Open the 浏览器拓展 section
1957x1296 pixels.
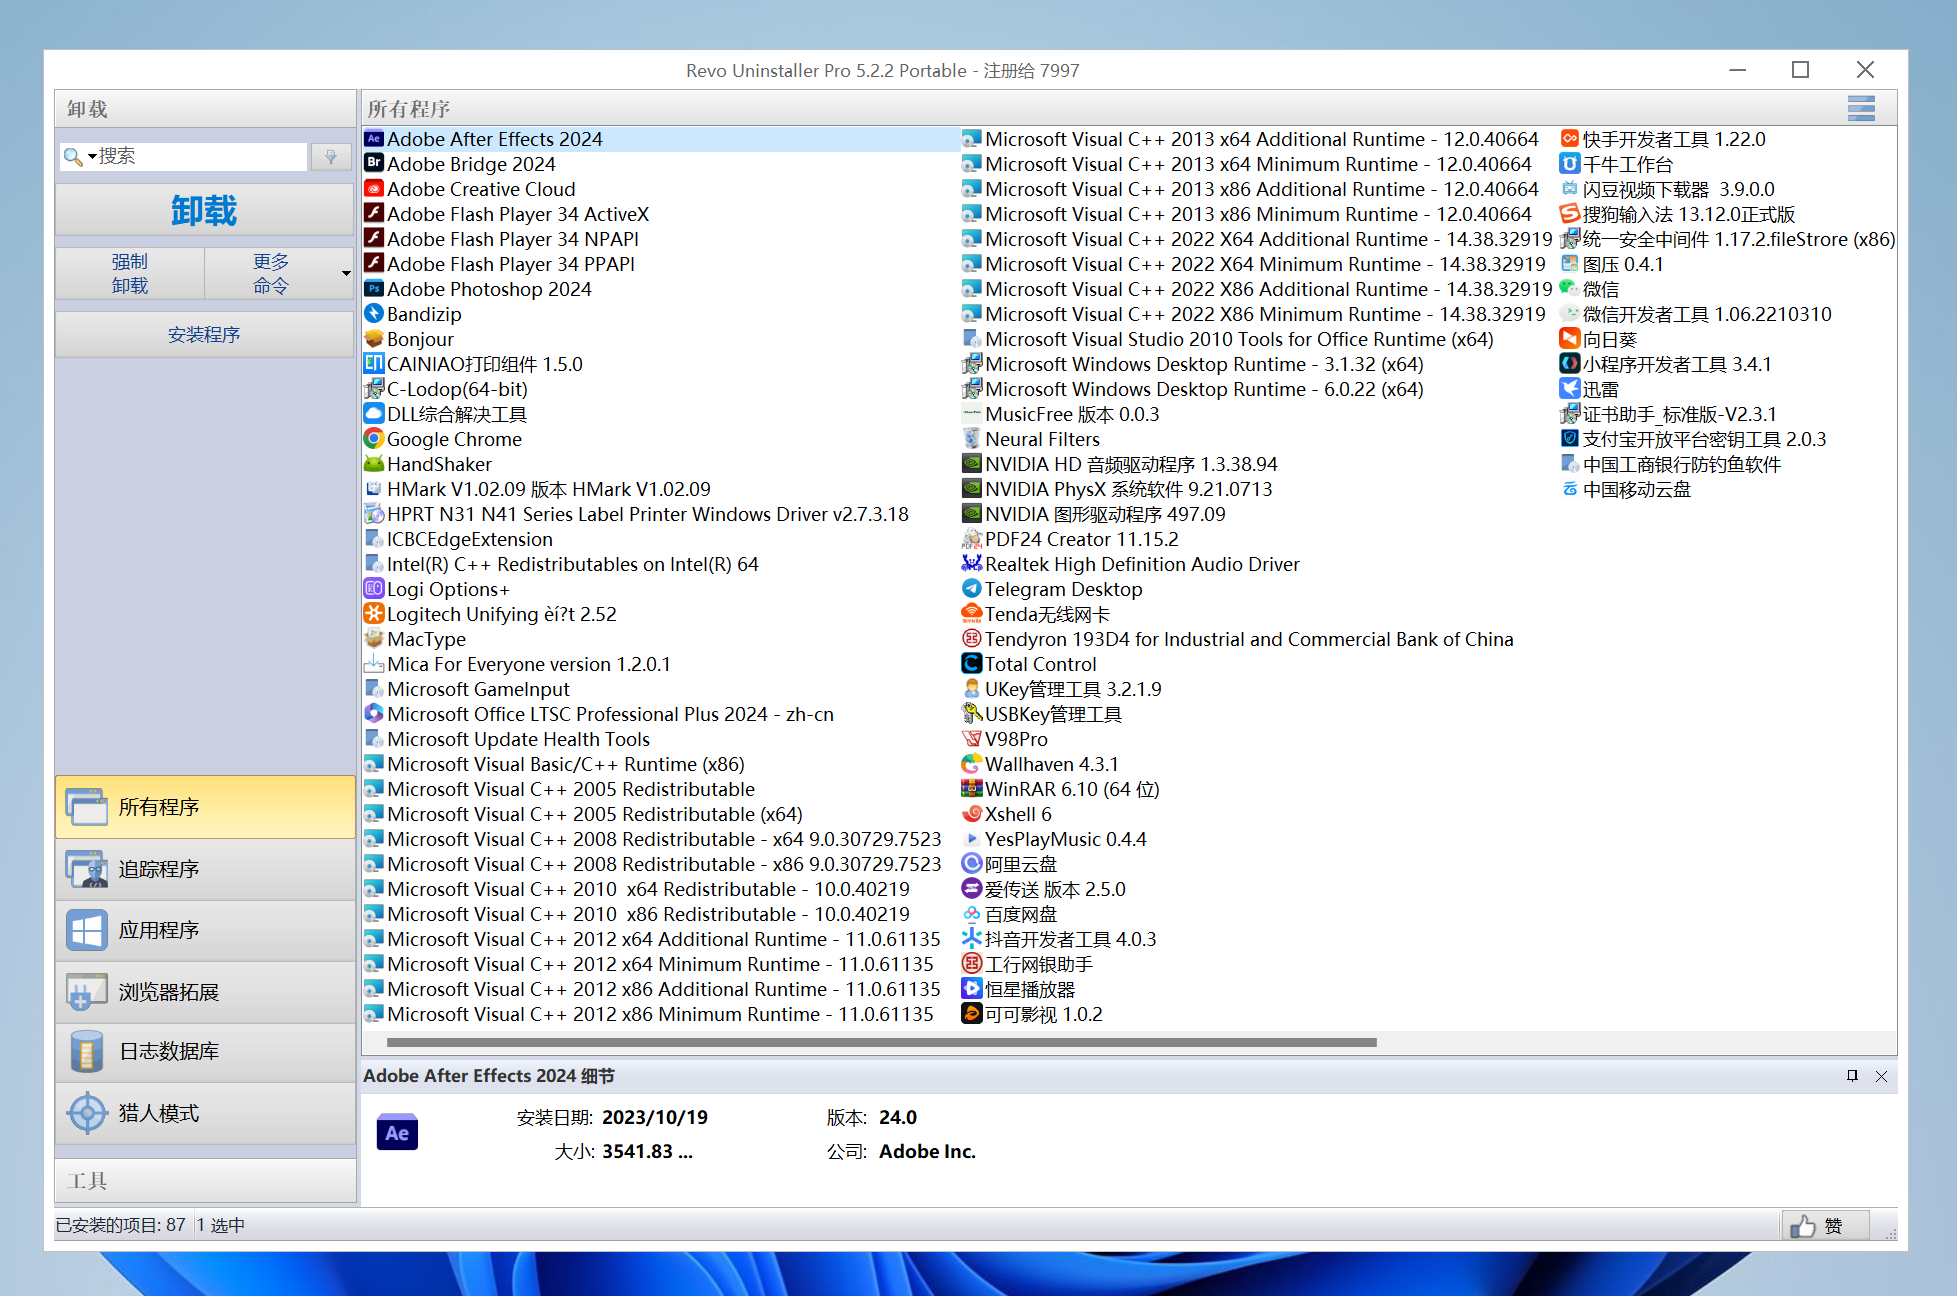[206, 992]
